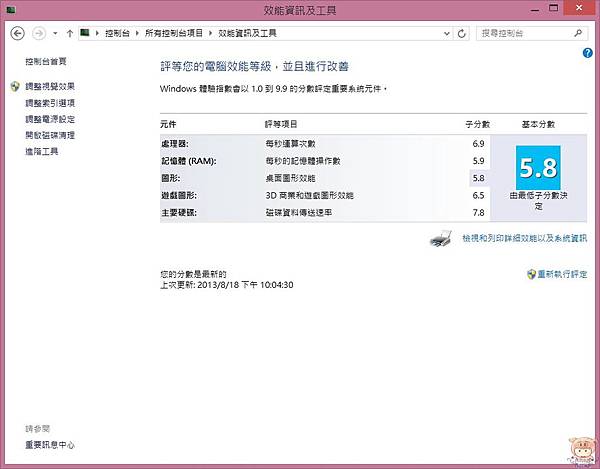Click the 子分數 column header
Screen dimensions: 600x469
(478, 124)
